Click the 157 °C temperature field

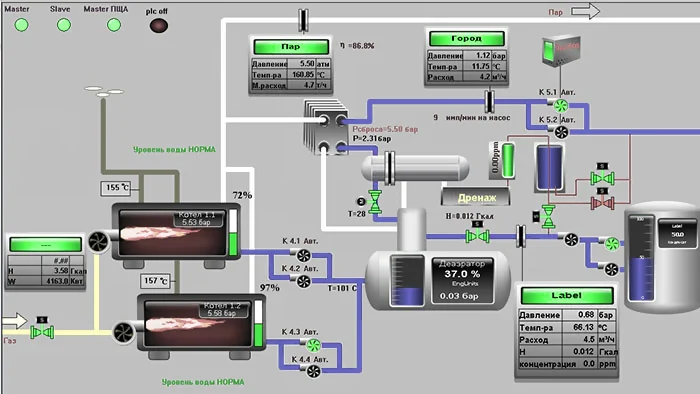pyautogui.click(x=156, y=281)
